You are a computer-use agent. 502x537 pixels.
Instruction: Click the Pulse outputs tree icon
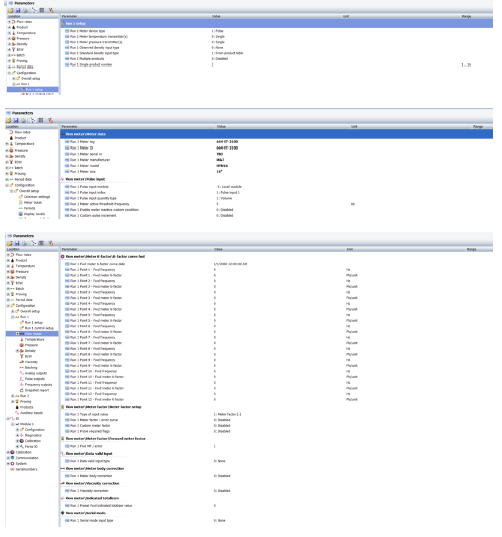[22, 379]
